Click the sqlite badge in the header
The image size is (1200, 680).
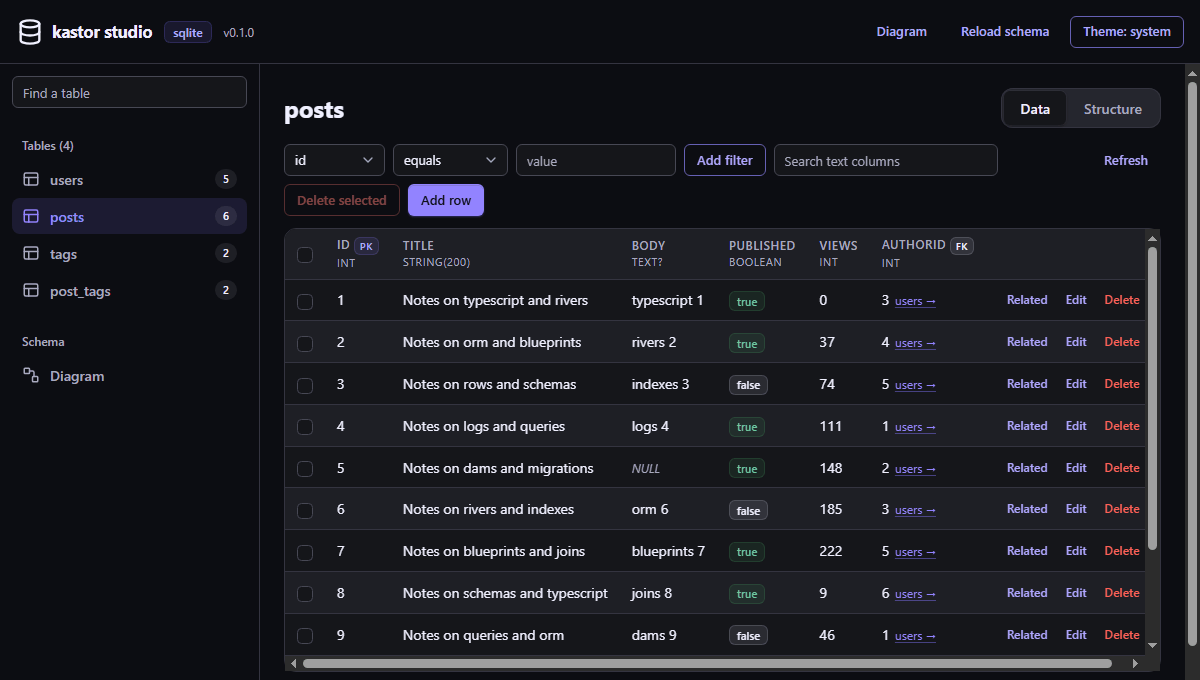coord(188,32)
